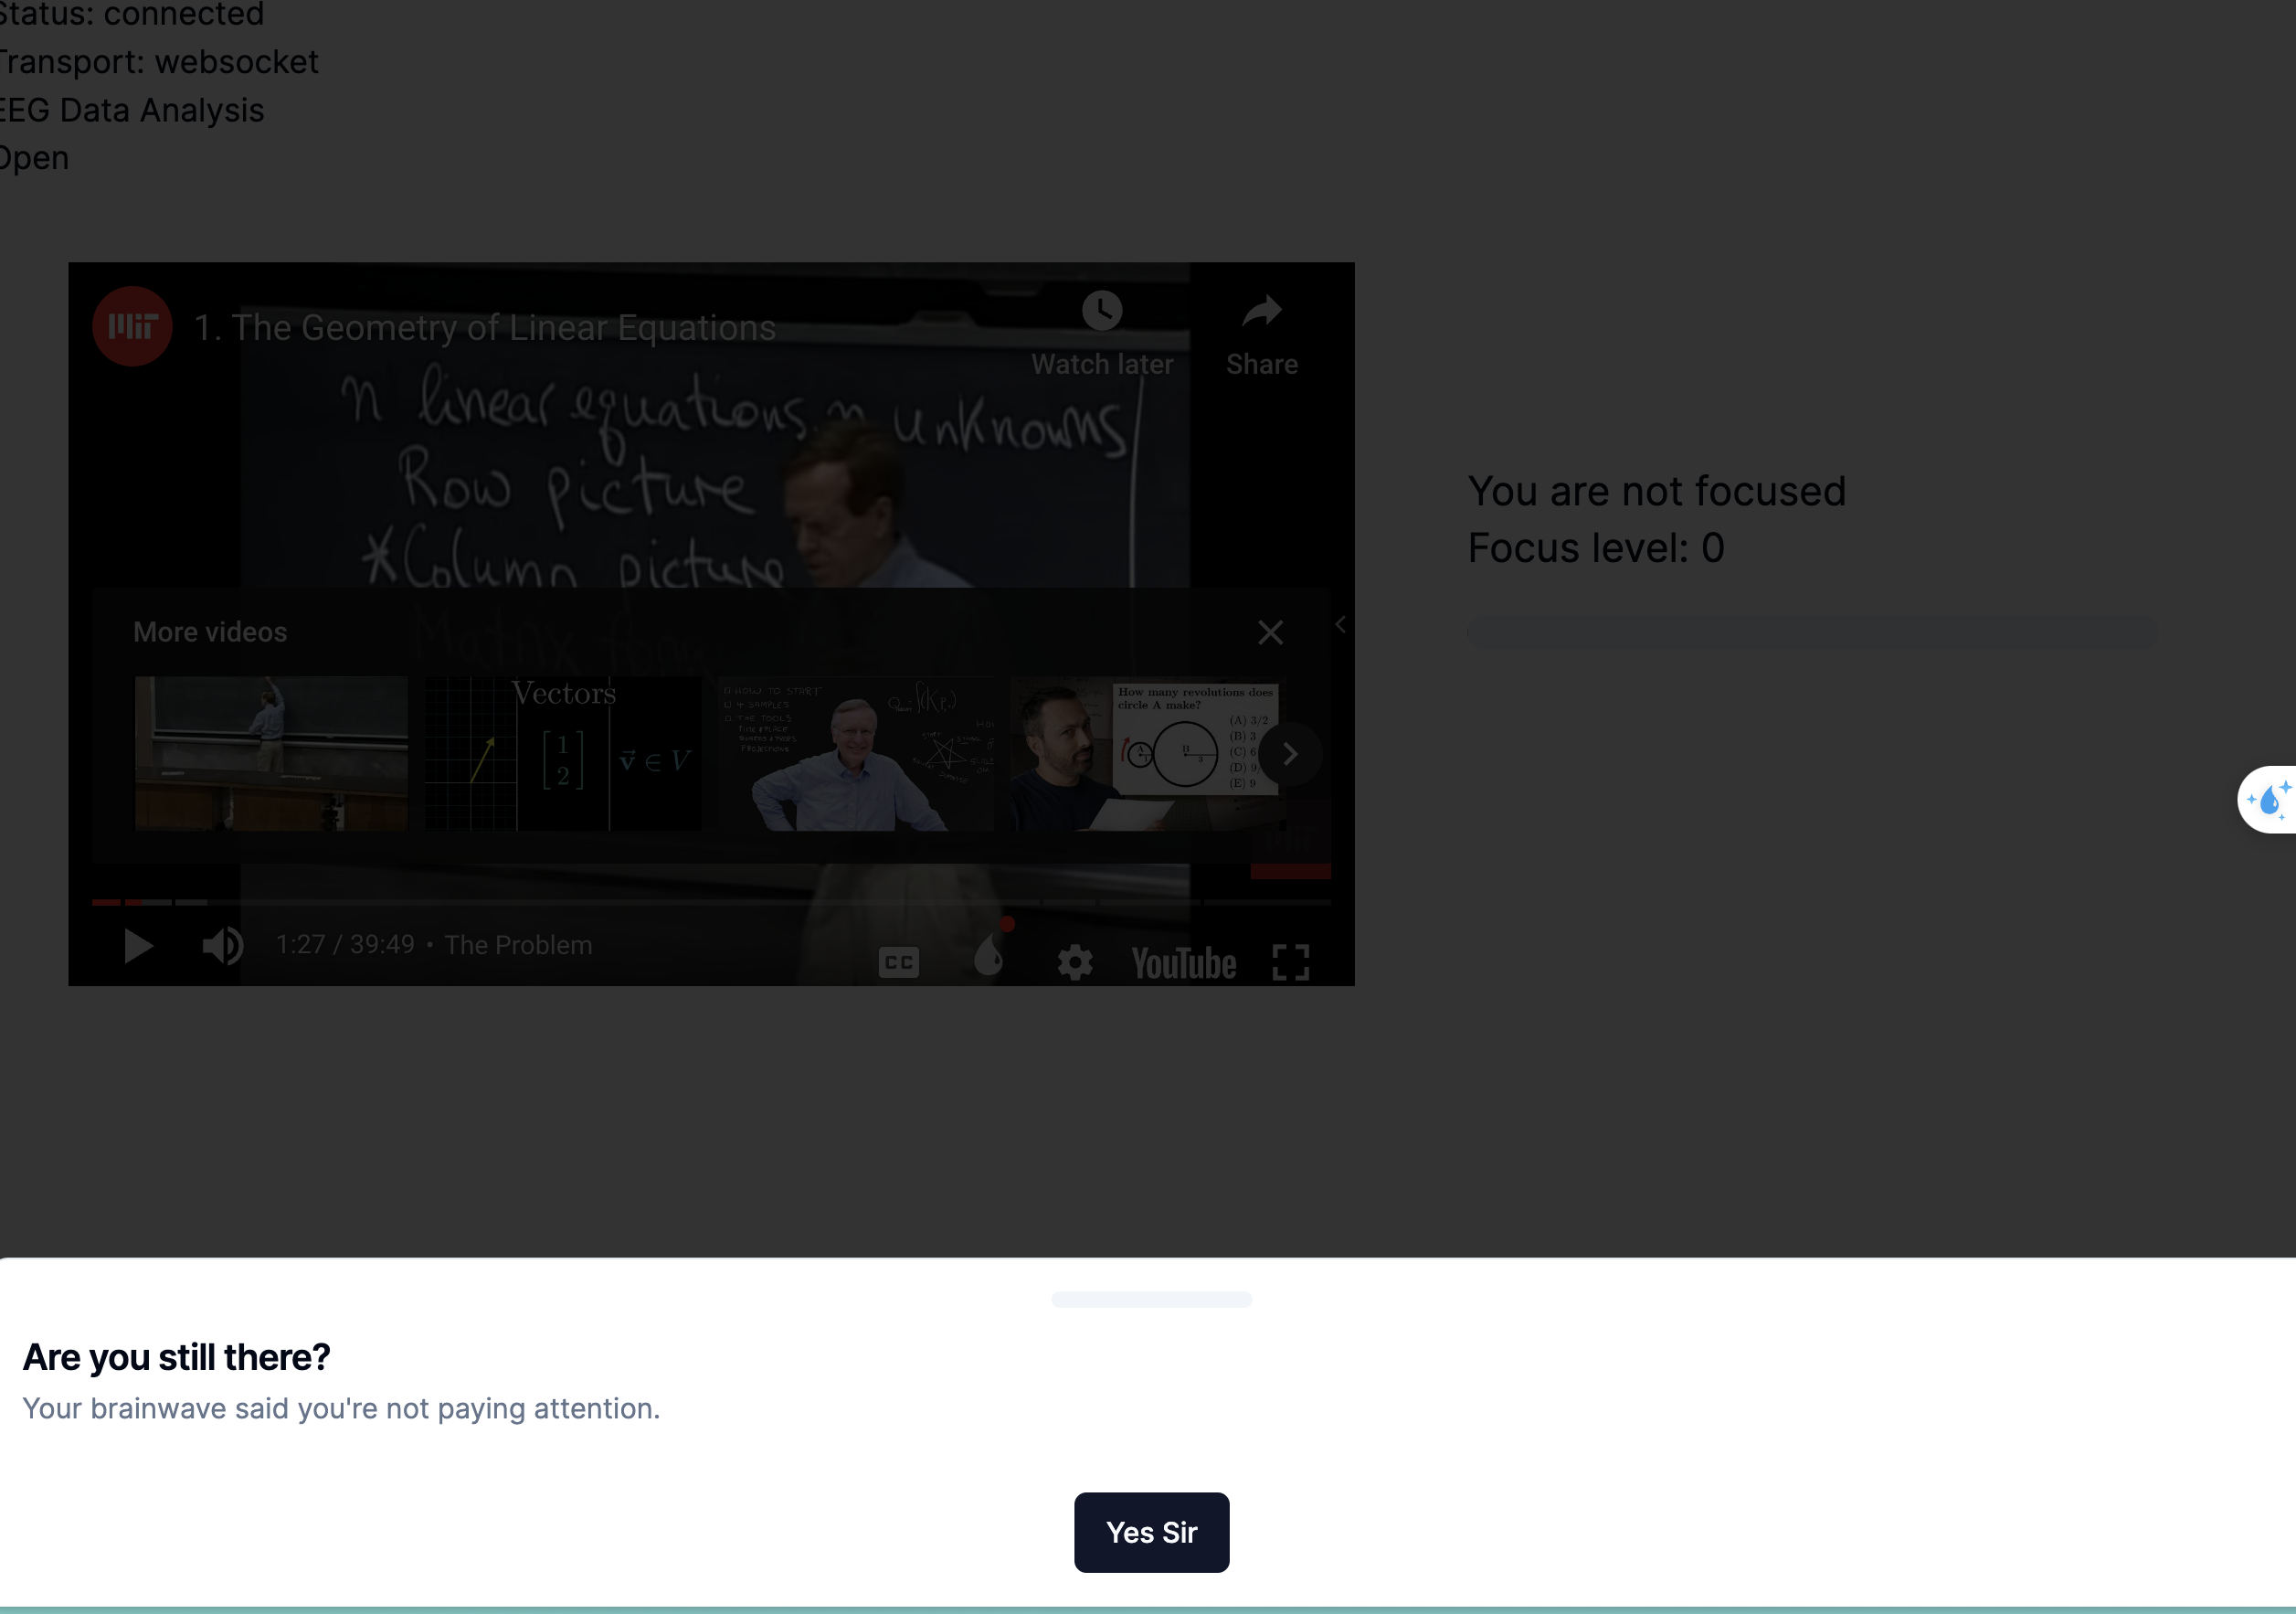Open the video settings gear
This screenshot has width=2296, height=1614.
[x=1075, y=962]
